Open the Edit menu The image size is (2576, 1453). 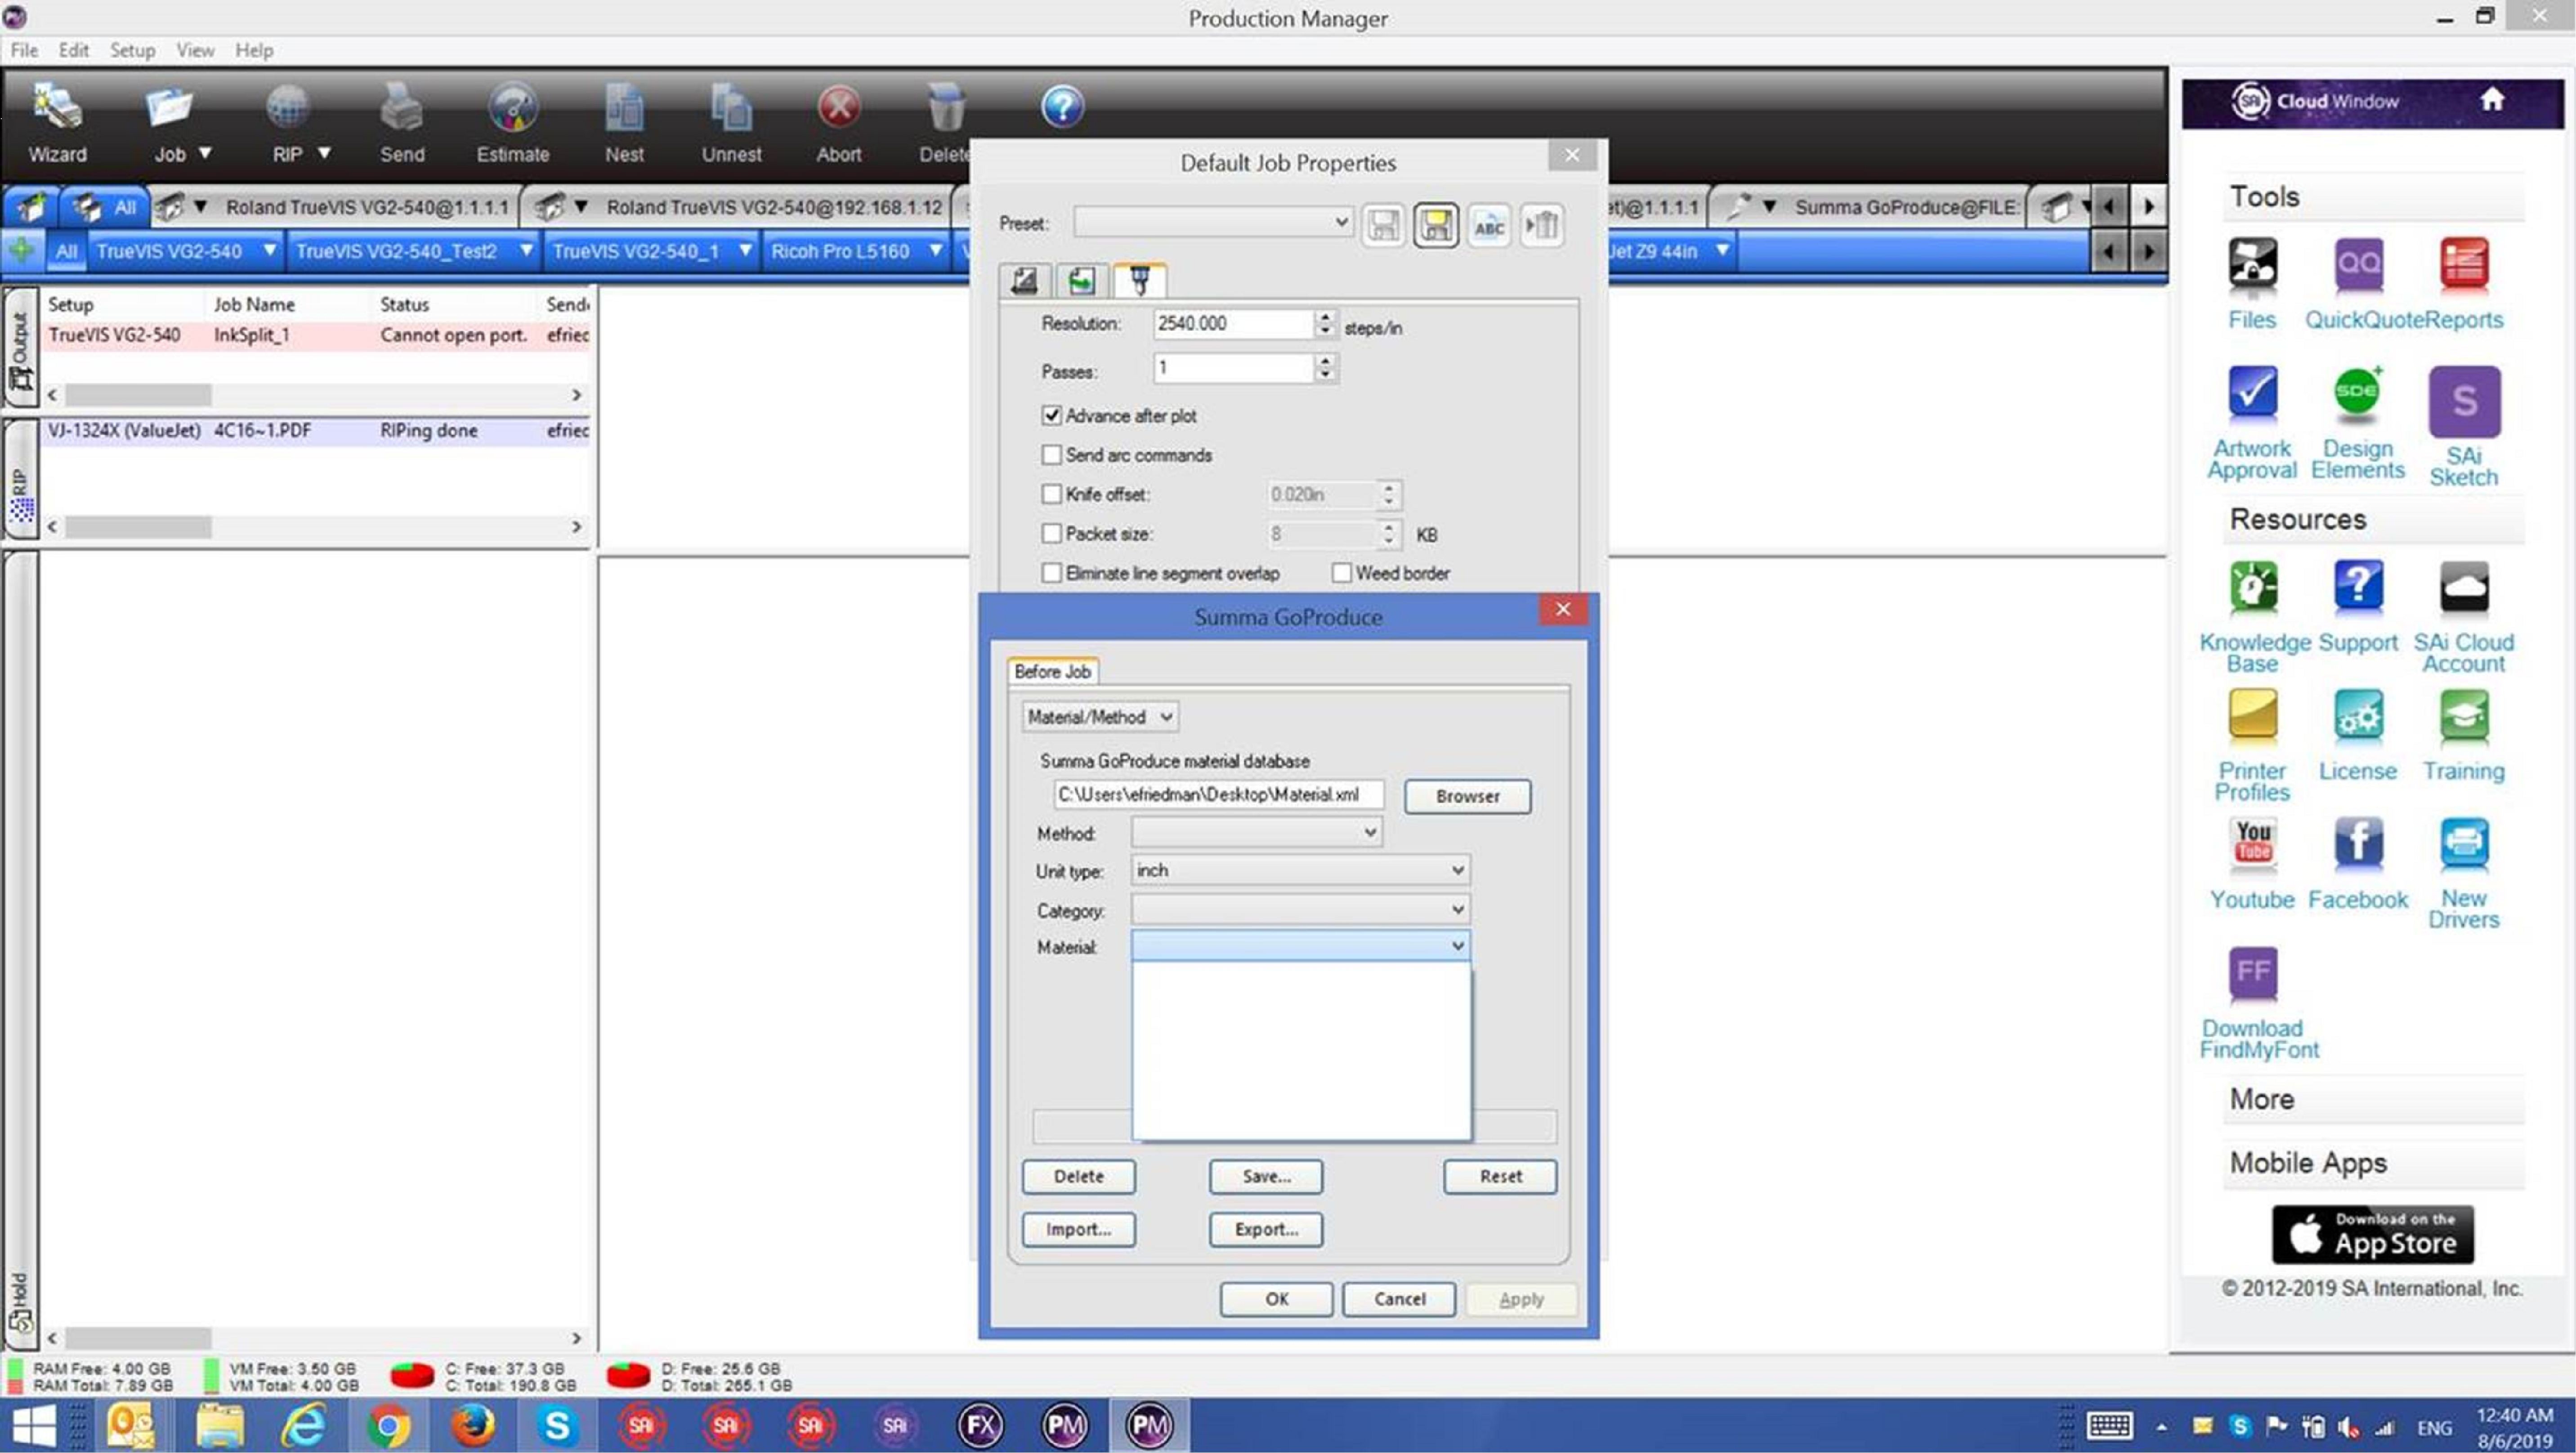click(73, 50)
